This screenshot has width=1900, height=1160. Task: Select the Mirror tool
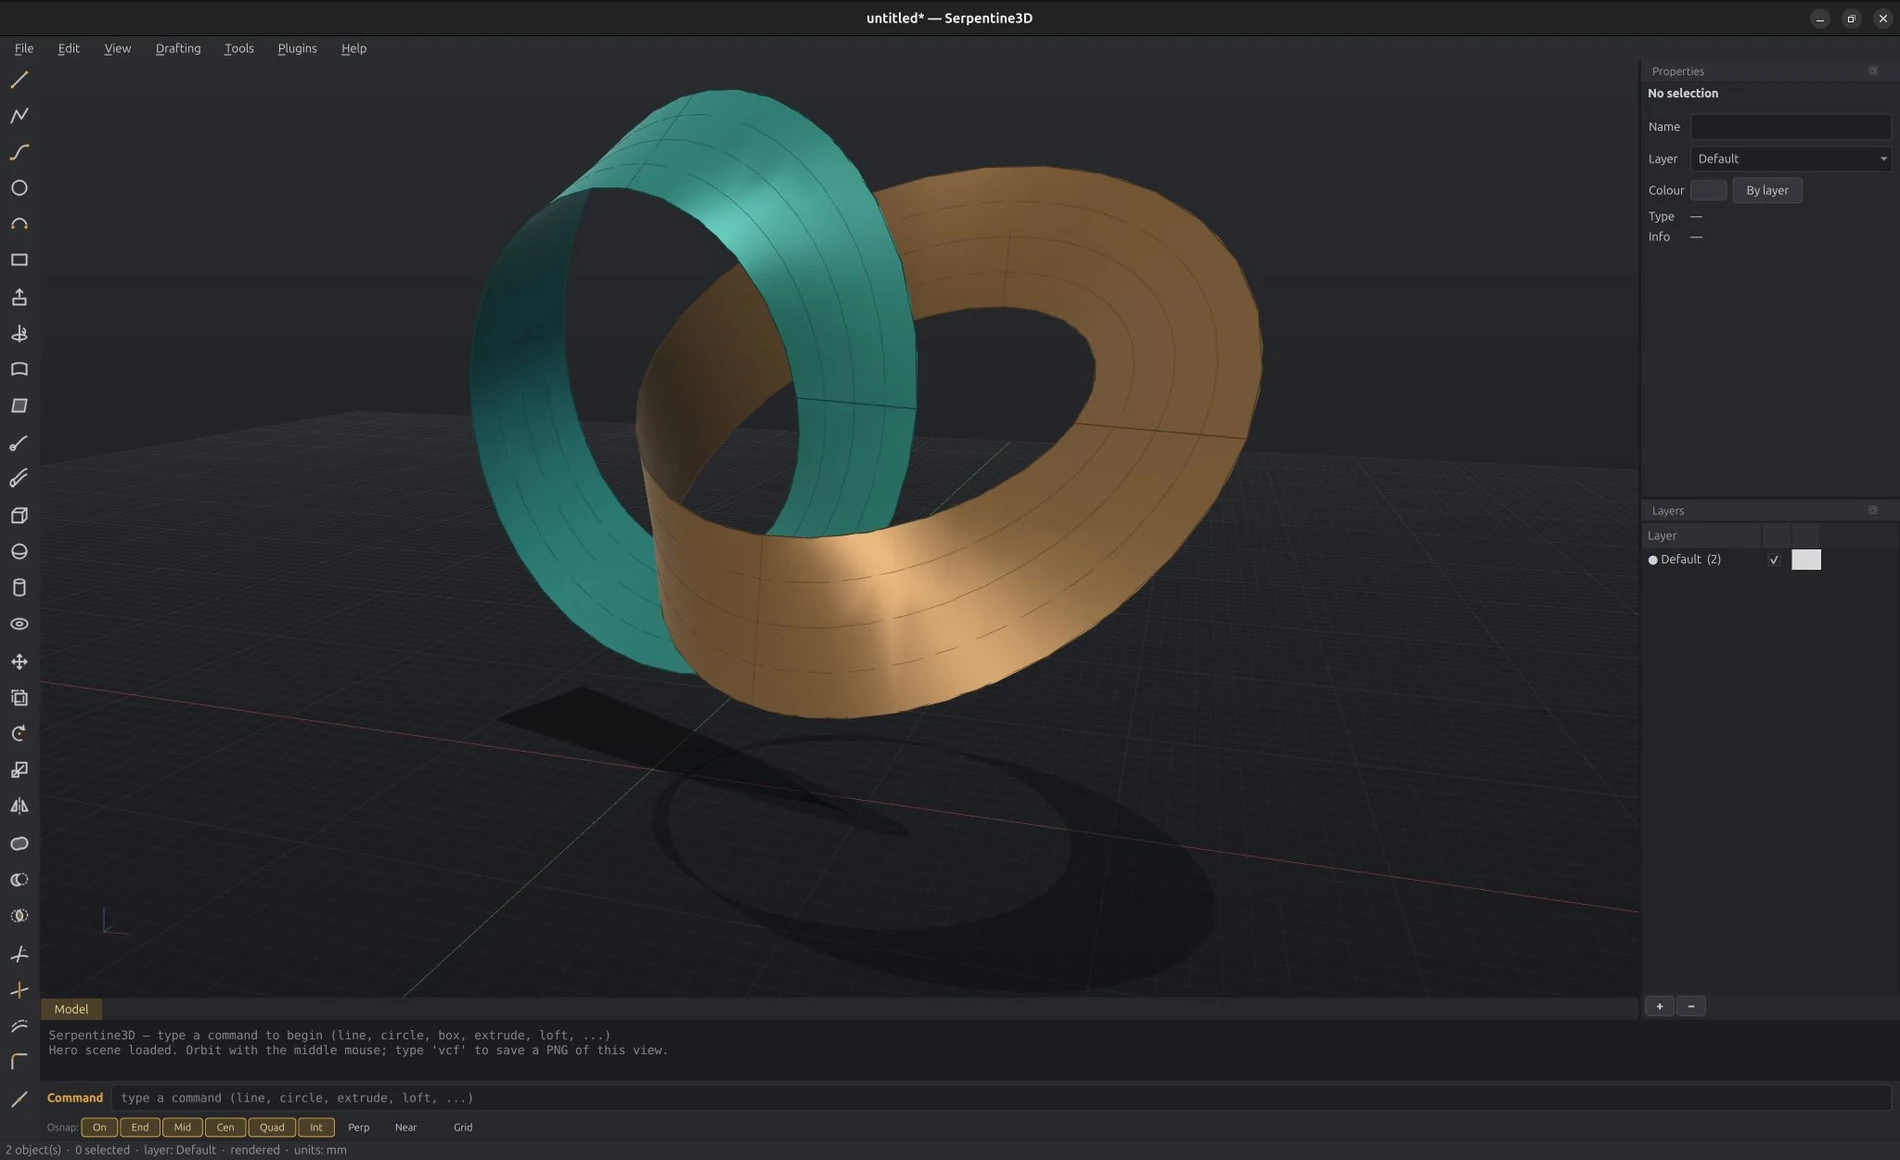[x=19, y=806]
